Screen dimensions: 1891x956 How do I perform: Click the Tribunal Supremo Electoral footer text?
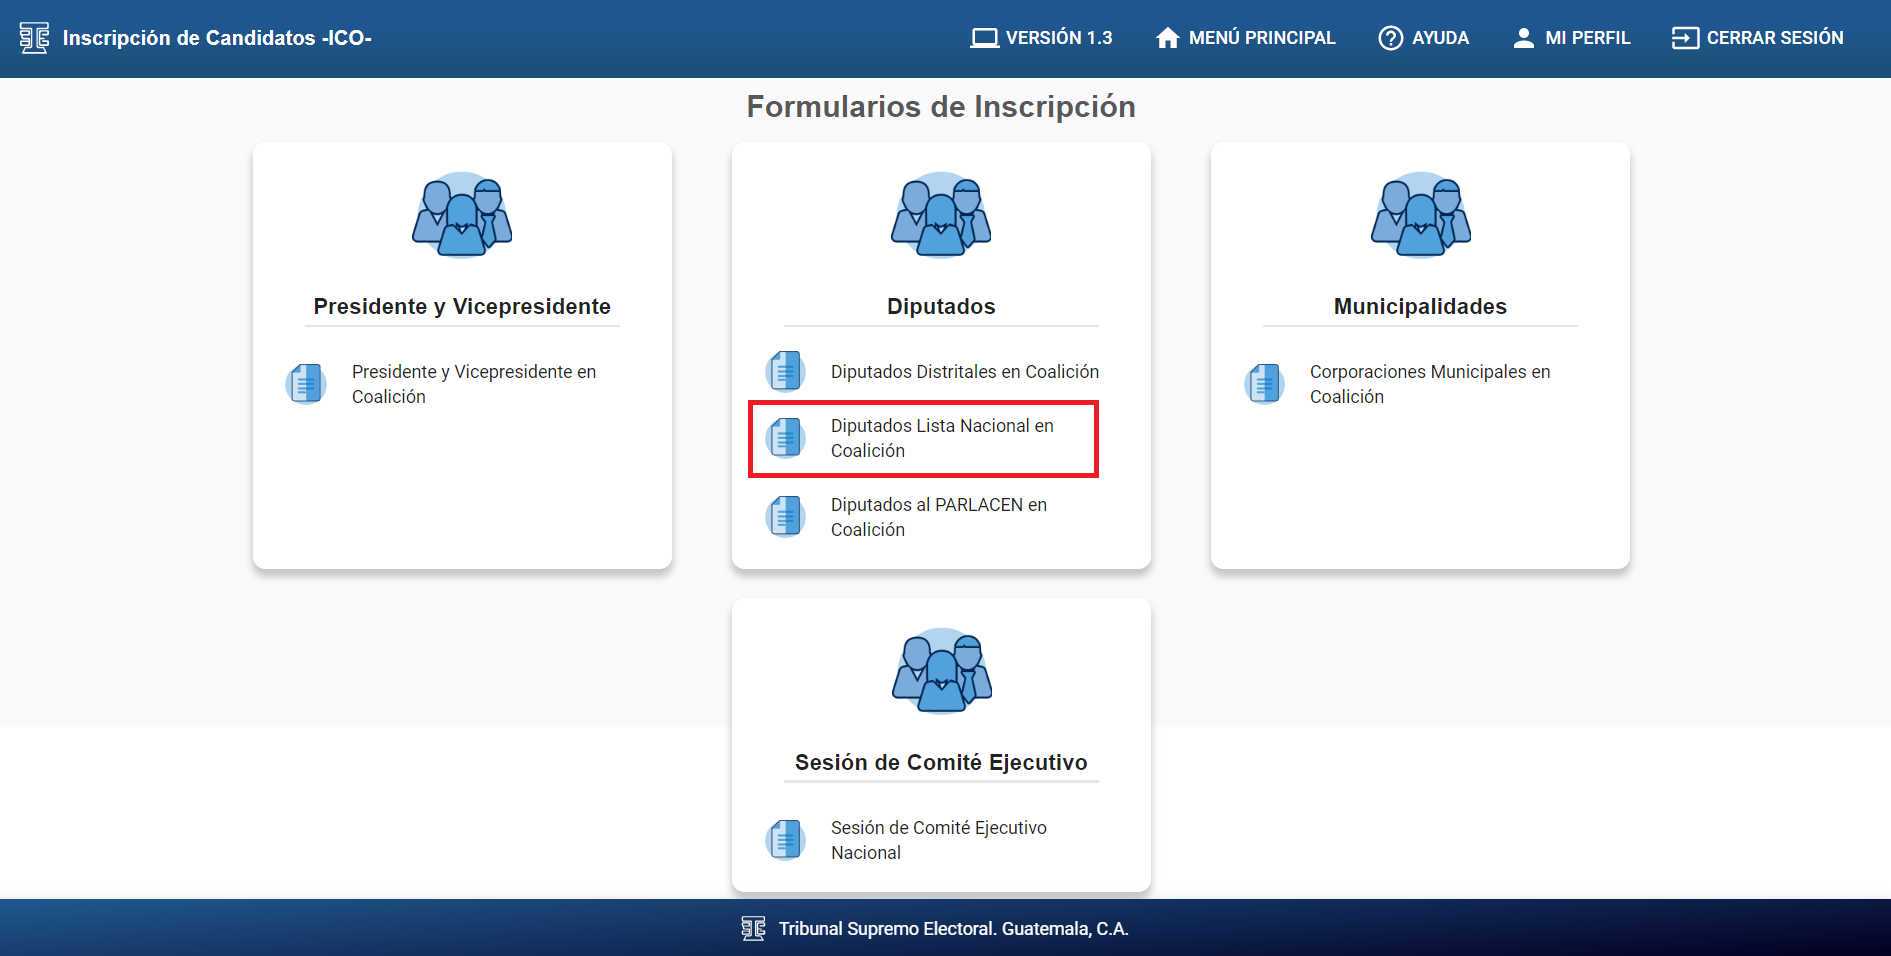(x=953, y=929)
